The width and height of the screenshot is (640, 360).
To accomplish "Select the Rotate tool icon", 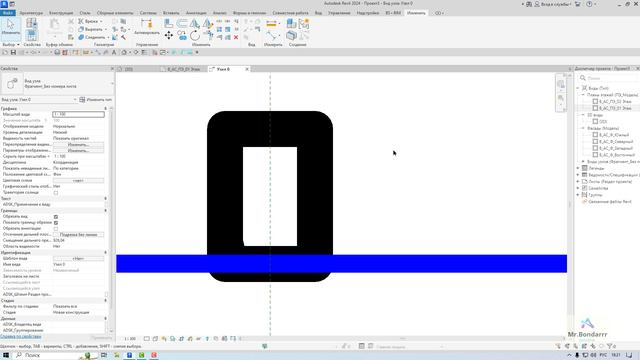I will (x=195, y=36).
